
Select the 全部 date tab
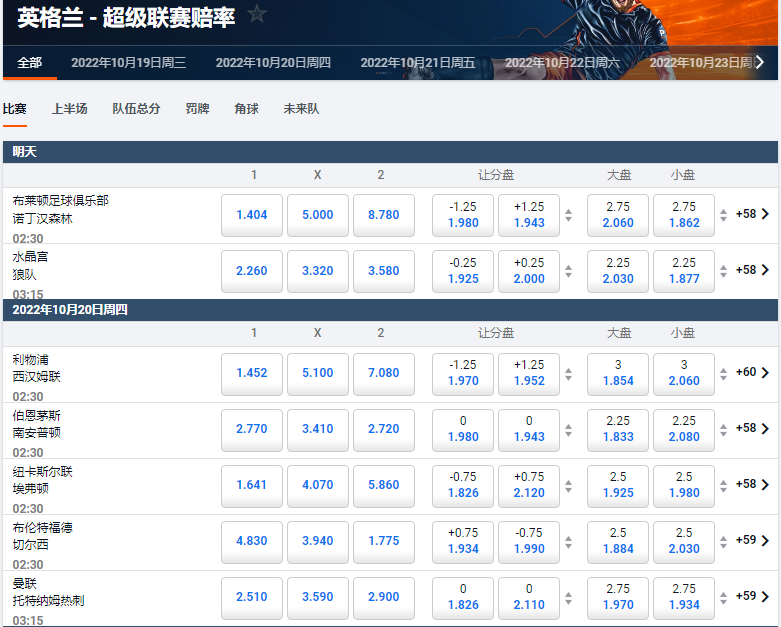tap(29, 62)
